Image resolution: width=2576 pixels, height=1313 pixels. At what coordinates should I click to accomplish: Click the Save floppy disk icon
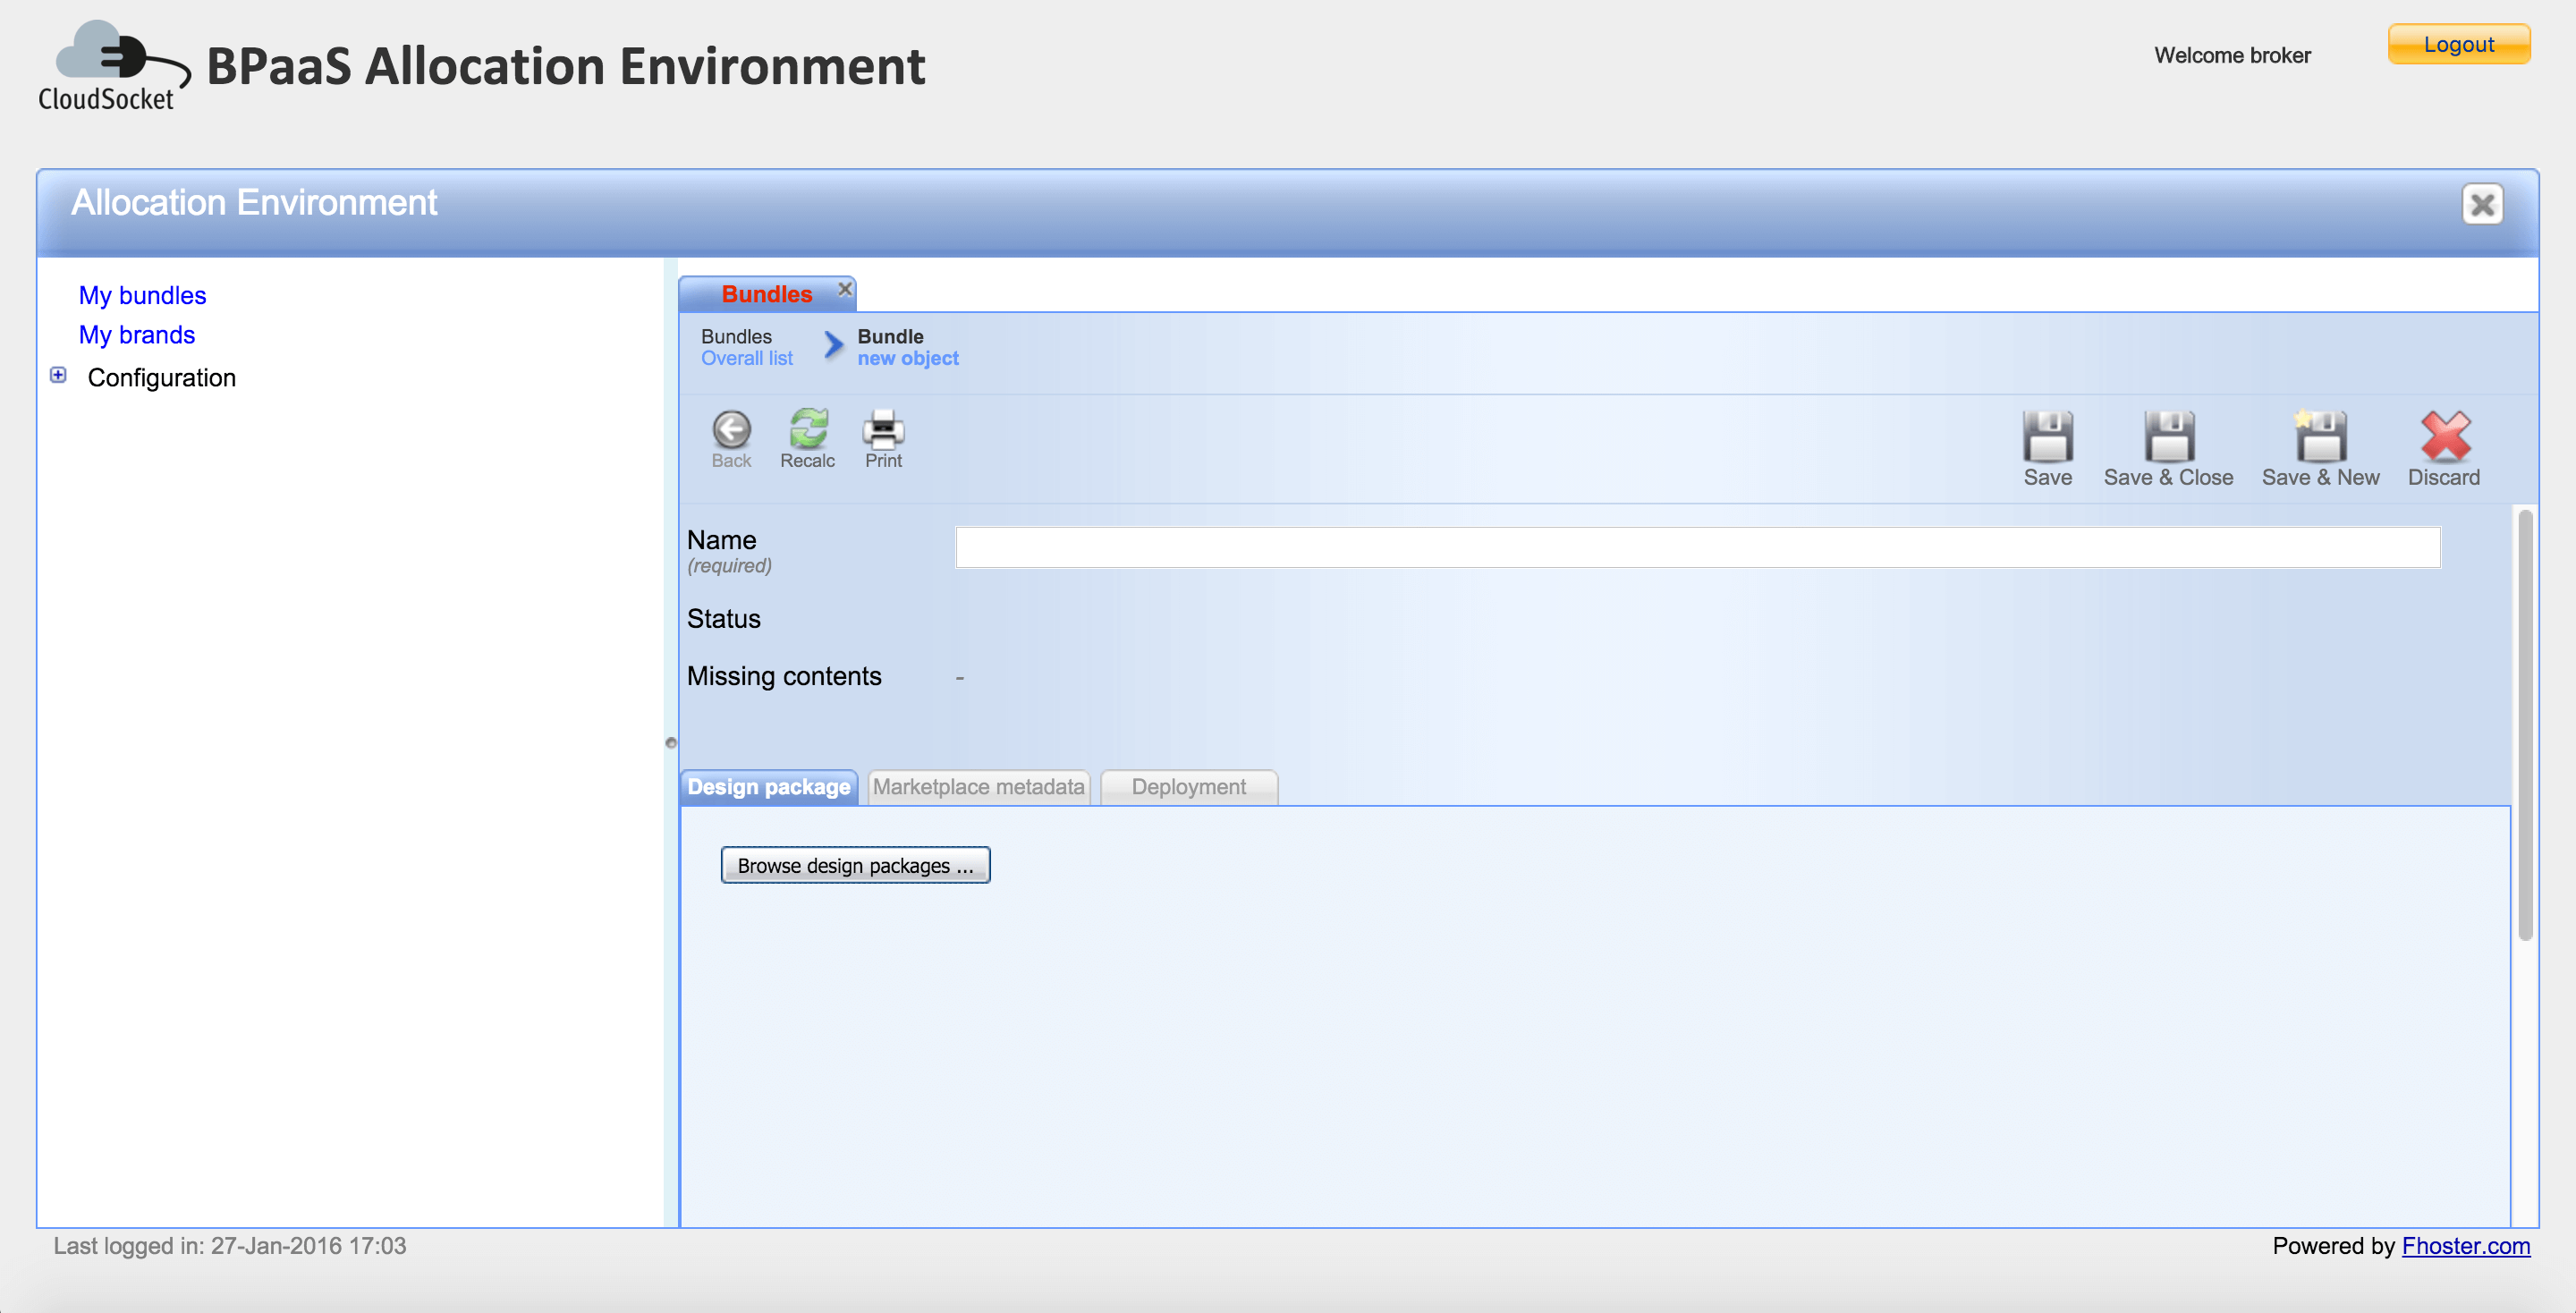click(x=2047, y=437)
